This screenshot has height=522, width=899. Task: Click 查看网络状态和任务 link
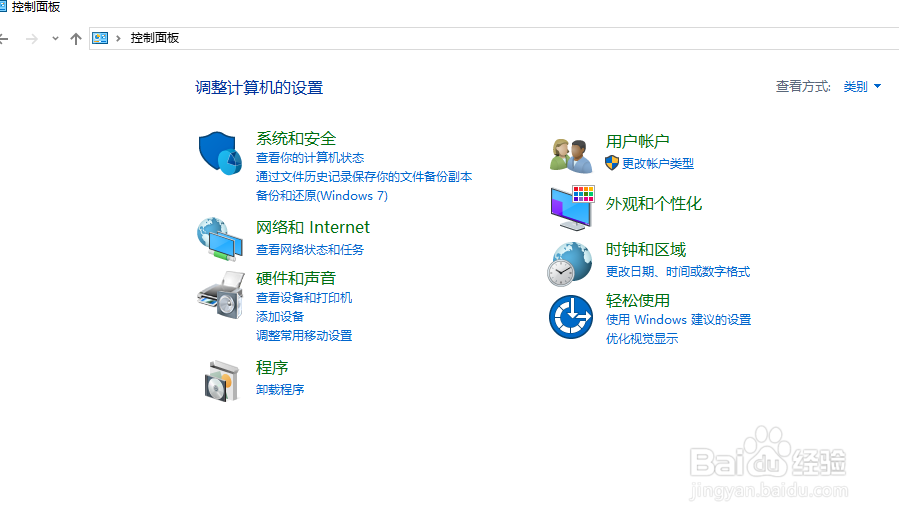pos(310,250)
